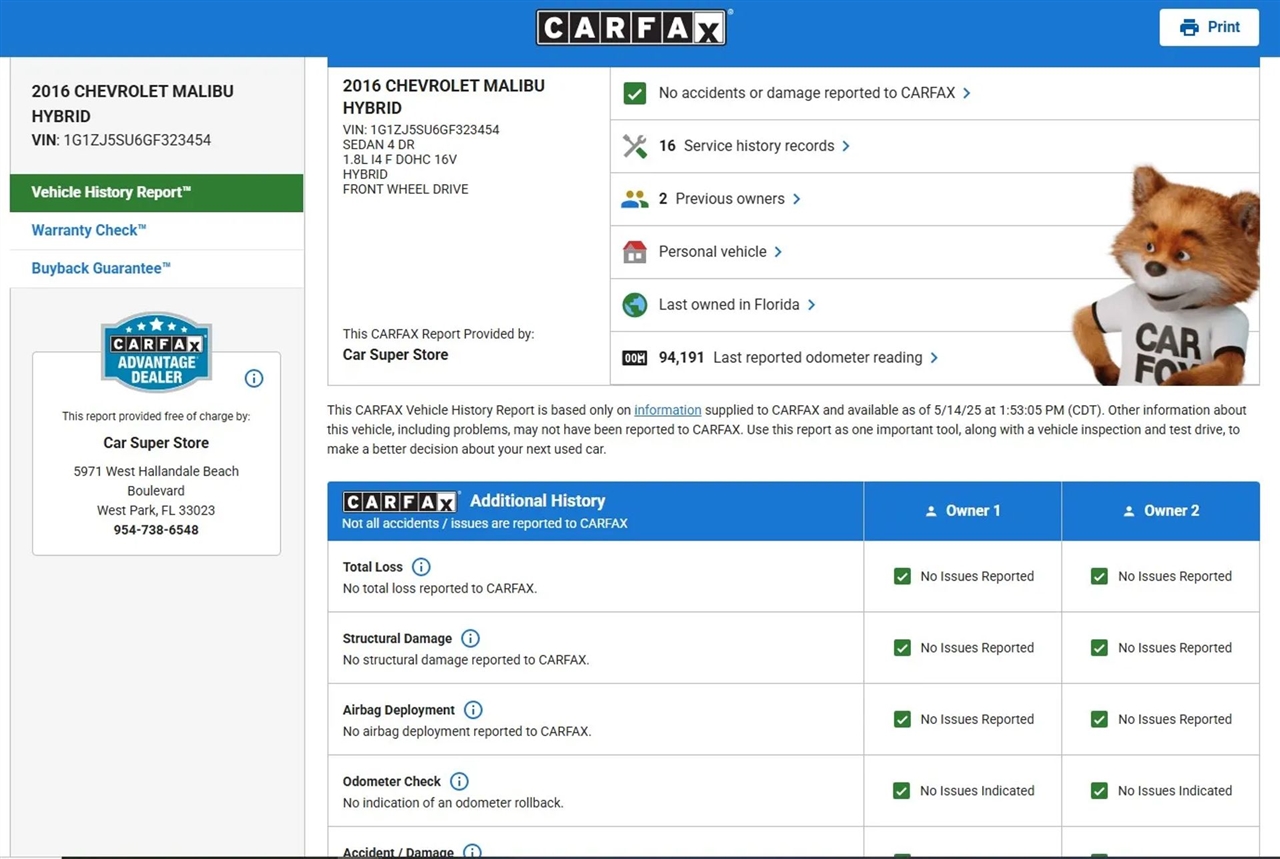
Task: Click the Airbag Deployment info icon
Action: click(x=473, y=710)
